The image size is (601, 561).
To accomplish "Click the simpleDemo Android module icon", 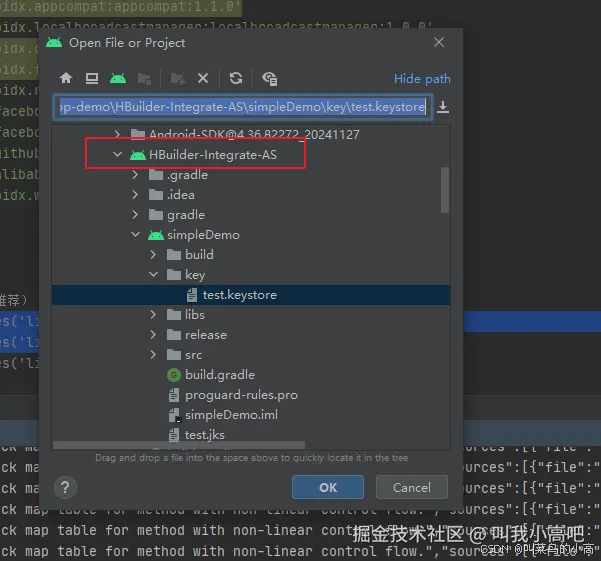I will 156,235.
